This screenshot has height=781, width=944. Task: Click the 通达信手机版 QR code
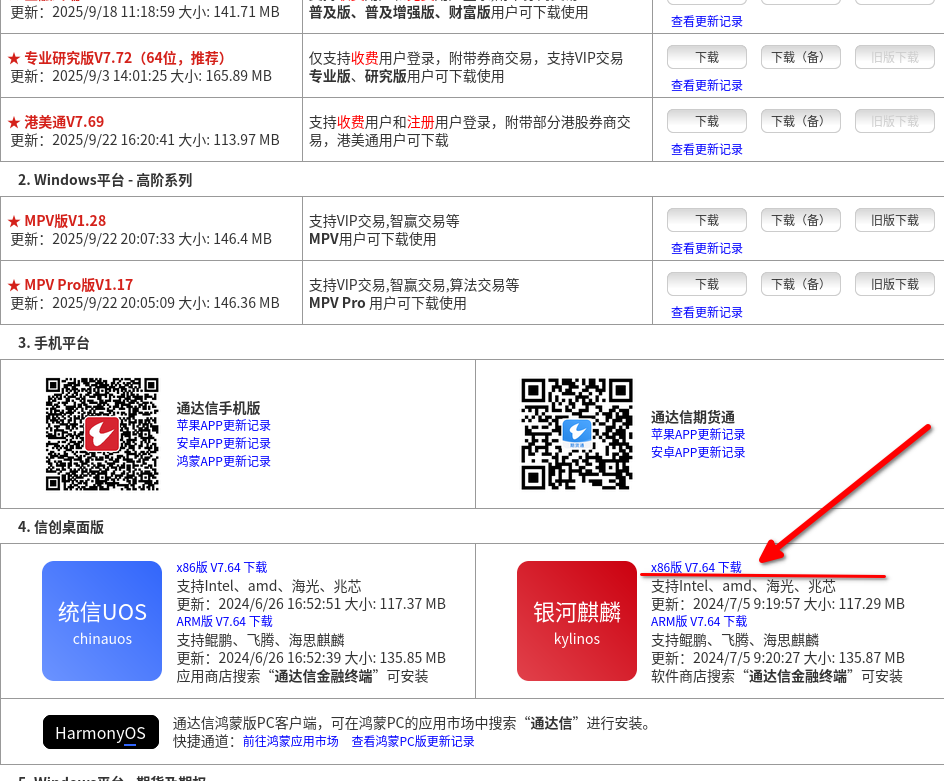click(x=102, y=433)
